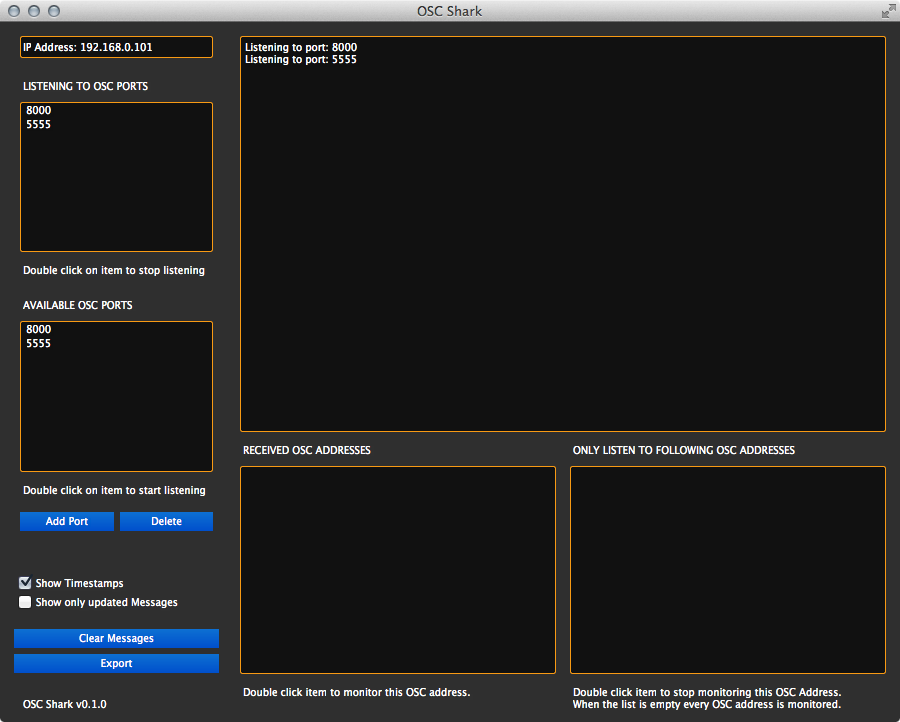Click inside Received OSC Addresses list
The width and height of the screenshot is (900, 722).
pos(398,570)
